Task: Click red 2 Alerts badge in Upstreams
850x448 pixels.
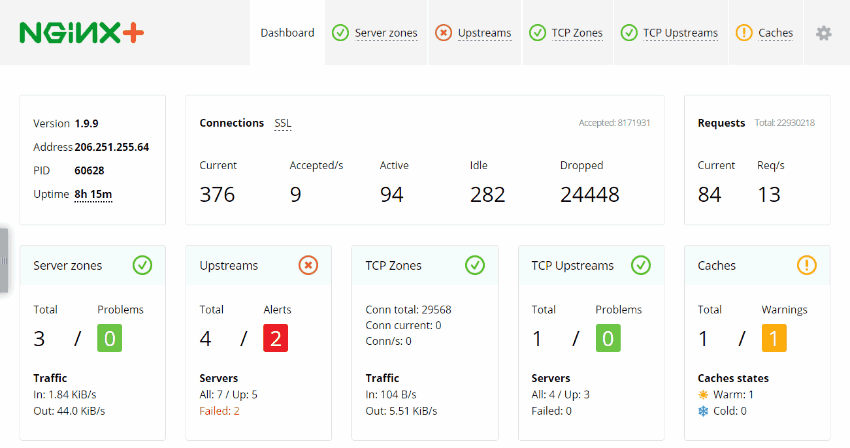Action: click(x=275, y=338)
